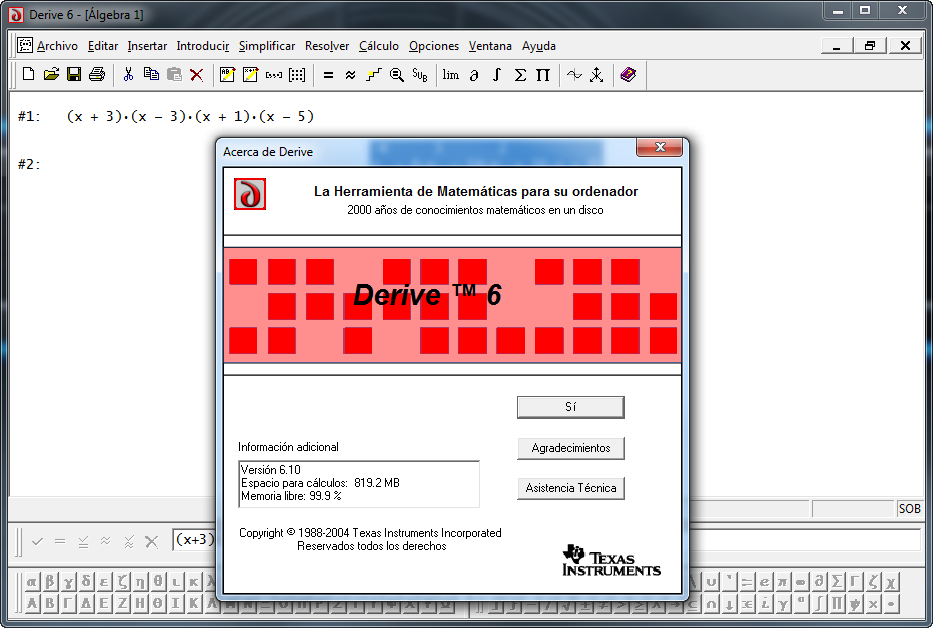Close the Acerca de Derive dialog
The image size is (933, 628).
tap(660, 148)
